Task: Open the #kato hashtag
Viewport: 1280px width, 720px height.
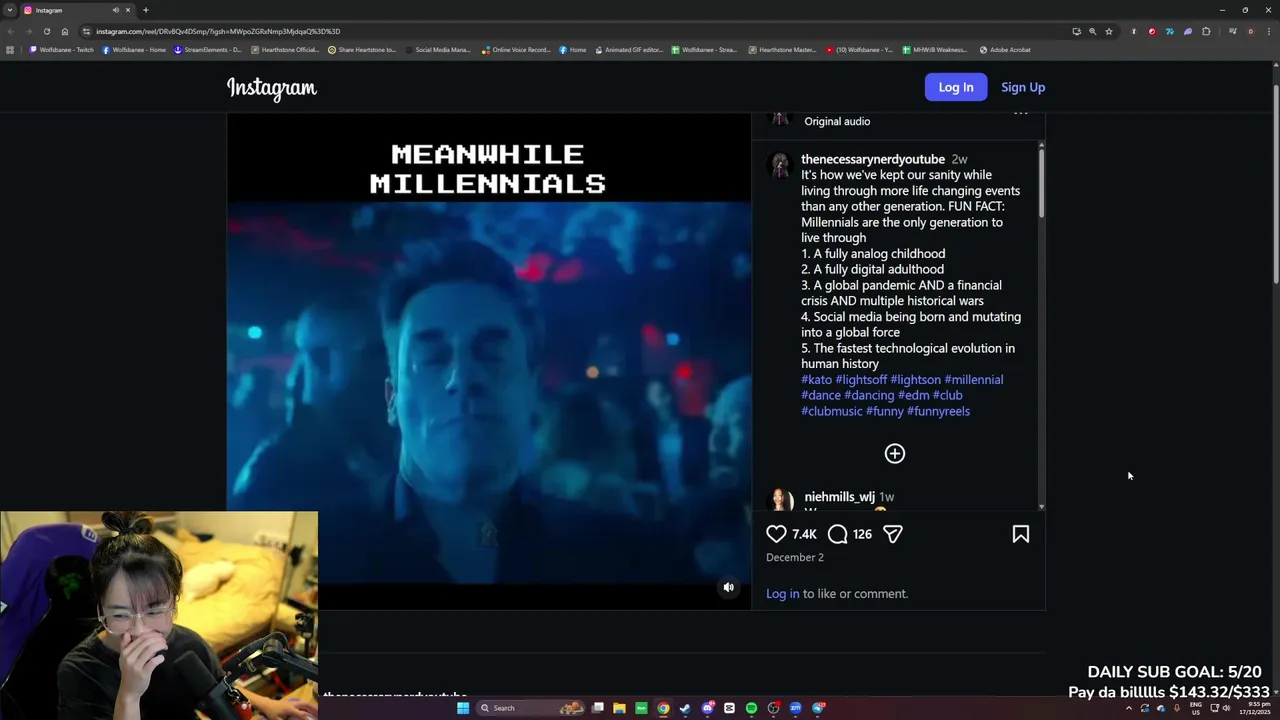Action: coord(816,380)
